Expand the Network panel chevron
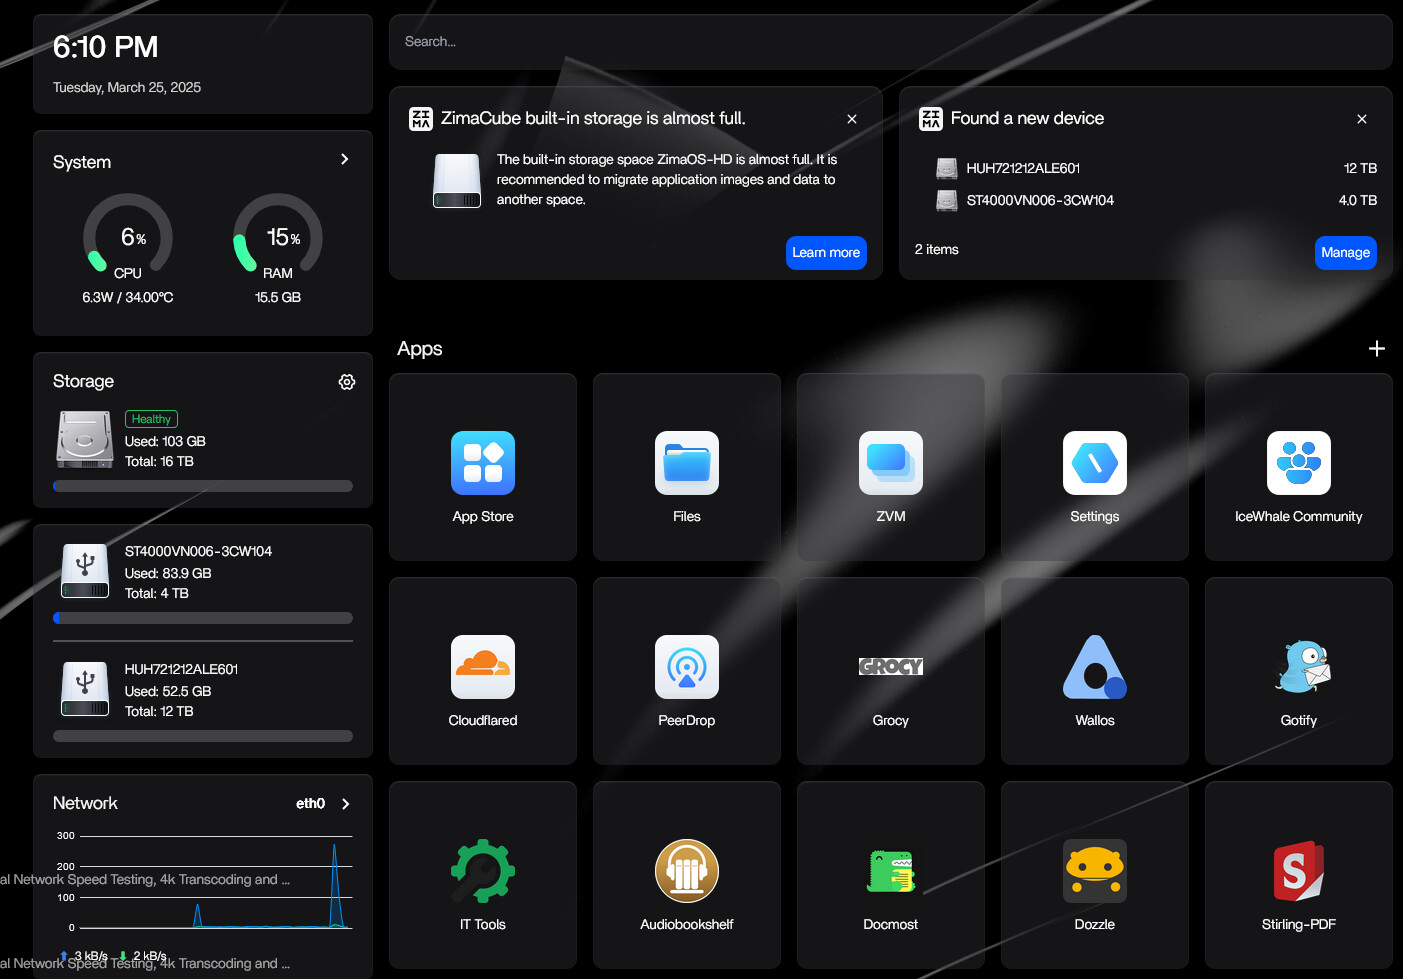The height and width of the screenshot is (979, 1403). coord(346,804)
